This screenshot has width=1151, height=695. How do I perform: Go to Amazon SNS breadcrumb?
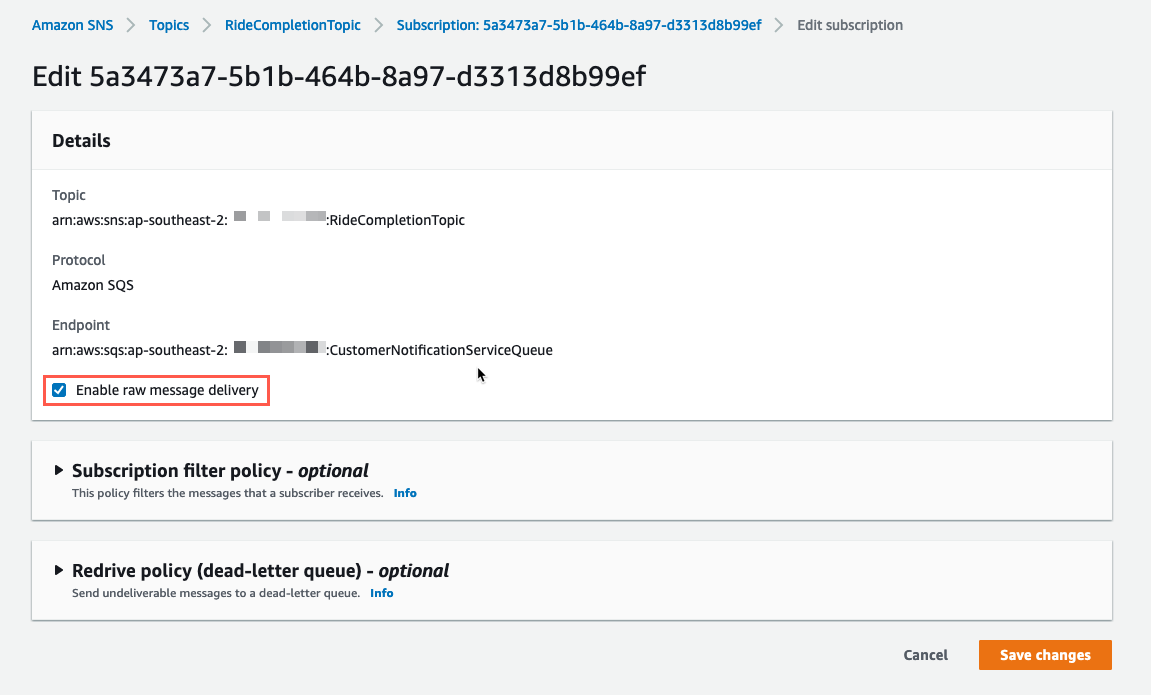click(73, 25)
